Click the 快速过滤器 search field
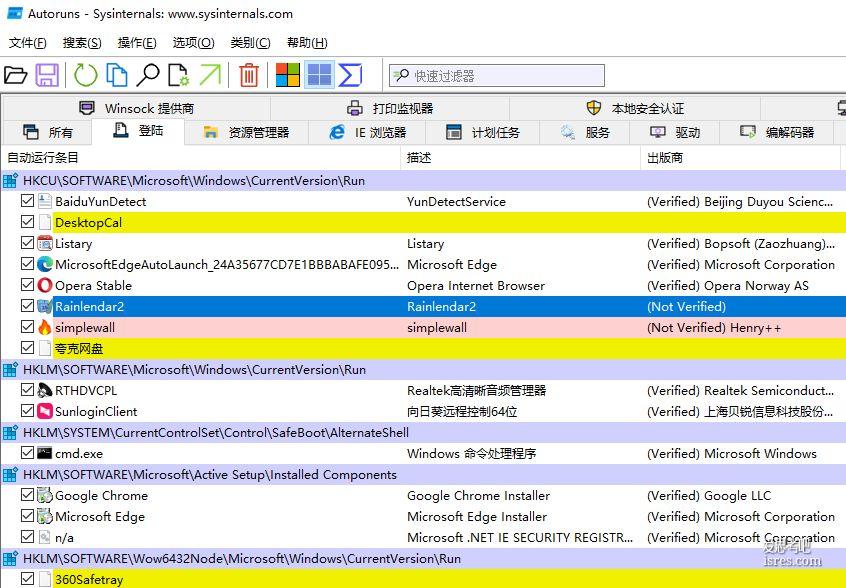The image size is (846, 588). click(x=497, y=76)
